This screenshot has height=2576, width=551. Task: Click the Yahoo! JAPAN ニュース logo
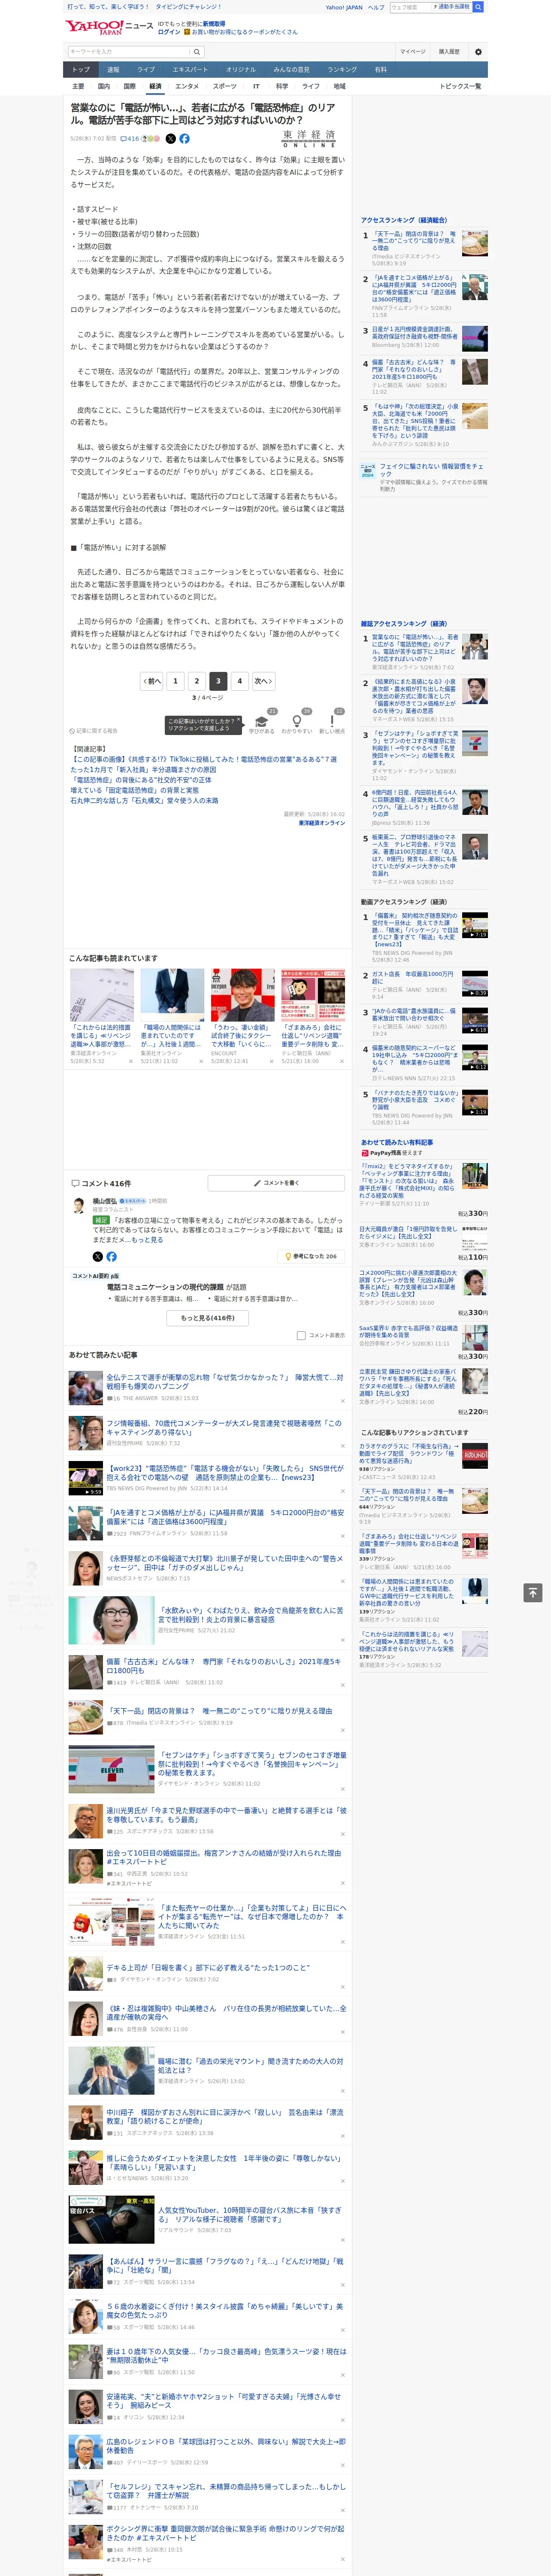coord(108,27)
